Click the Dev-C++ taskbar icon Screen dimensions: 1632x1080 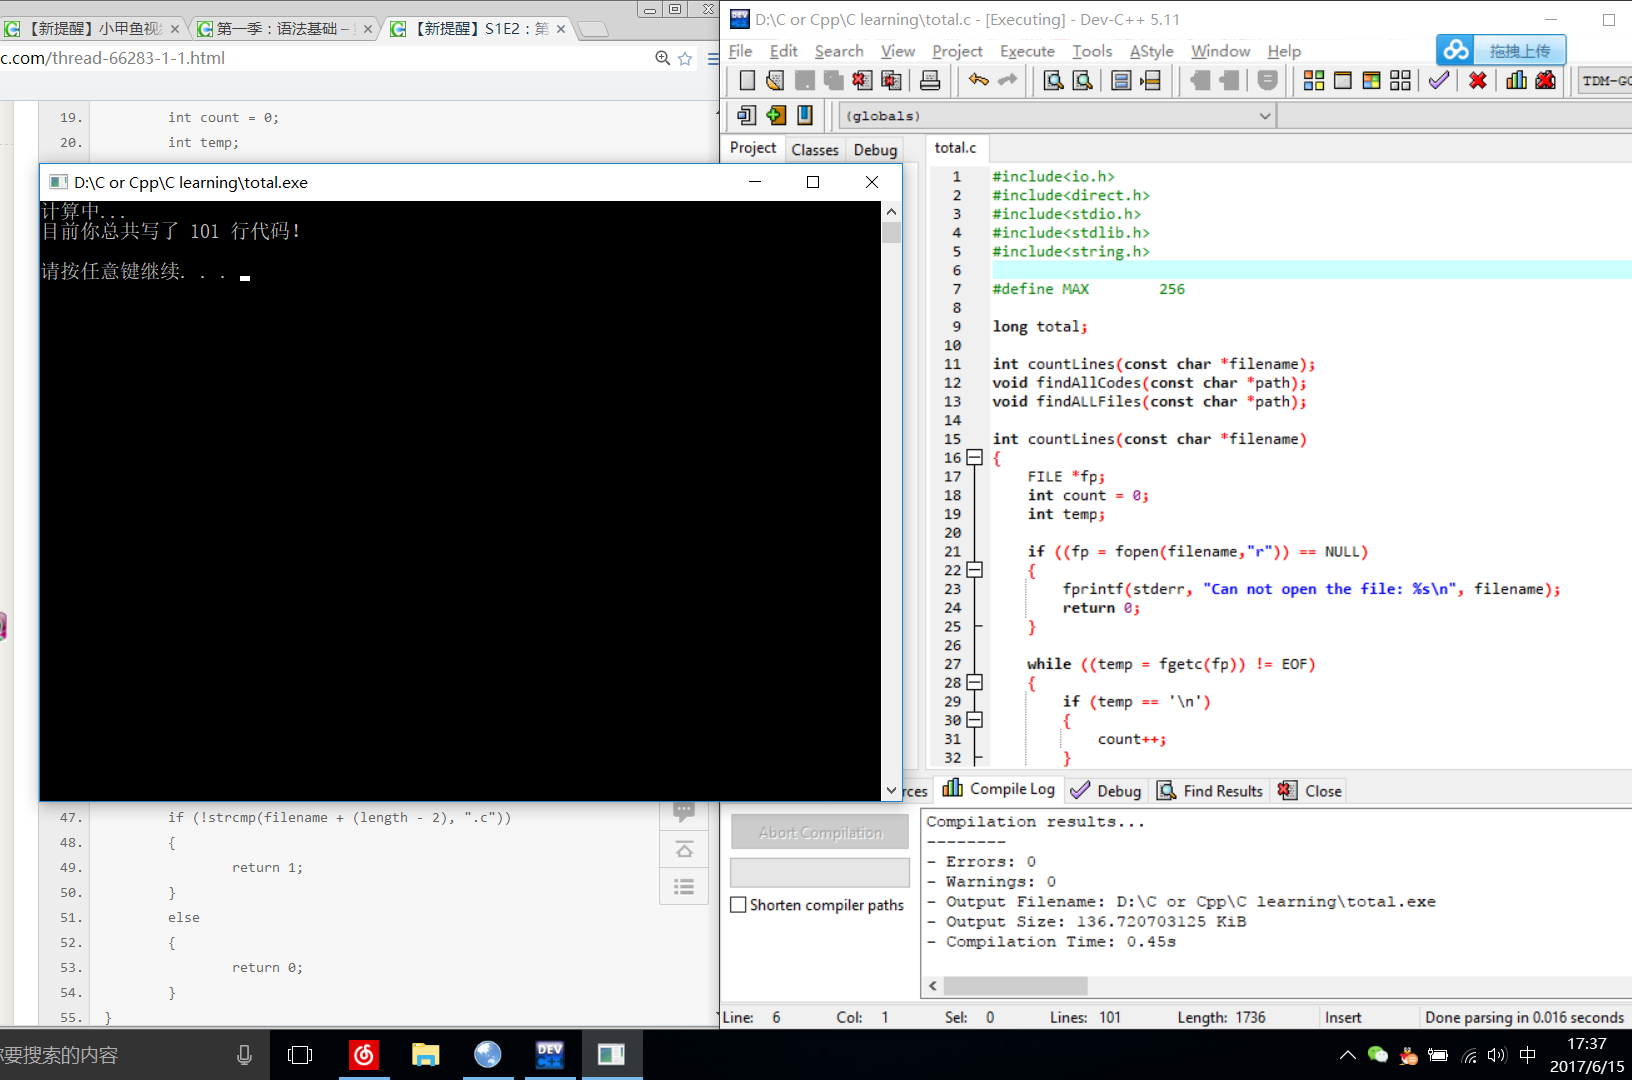(550, 1055)
